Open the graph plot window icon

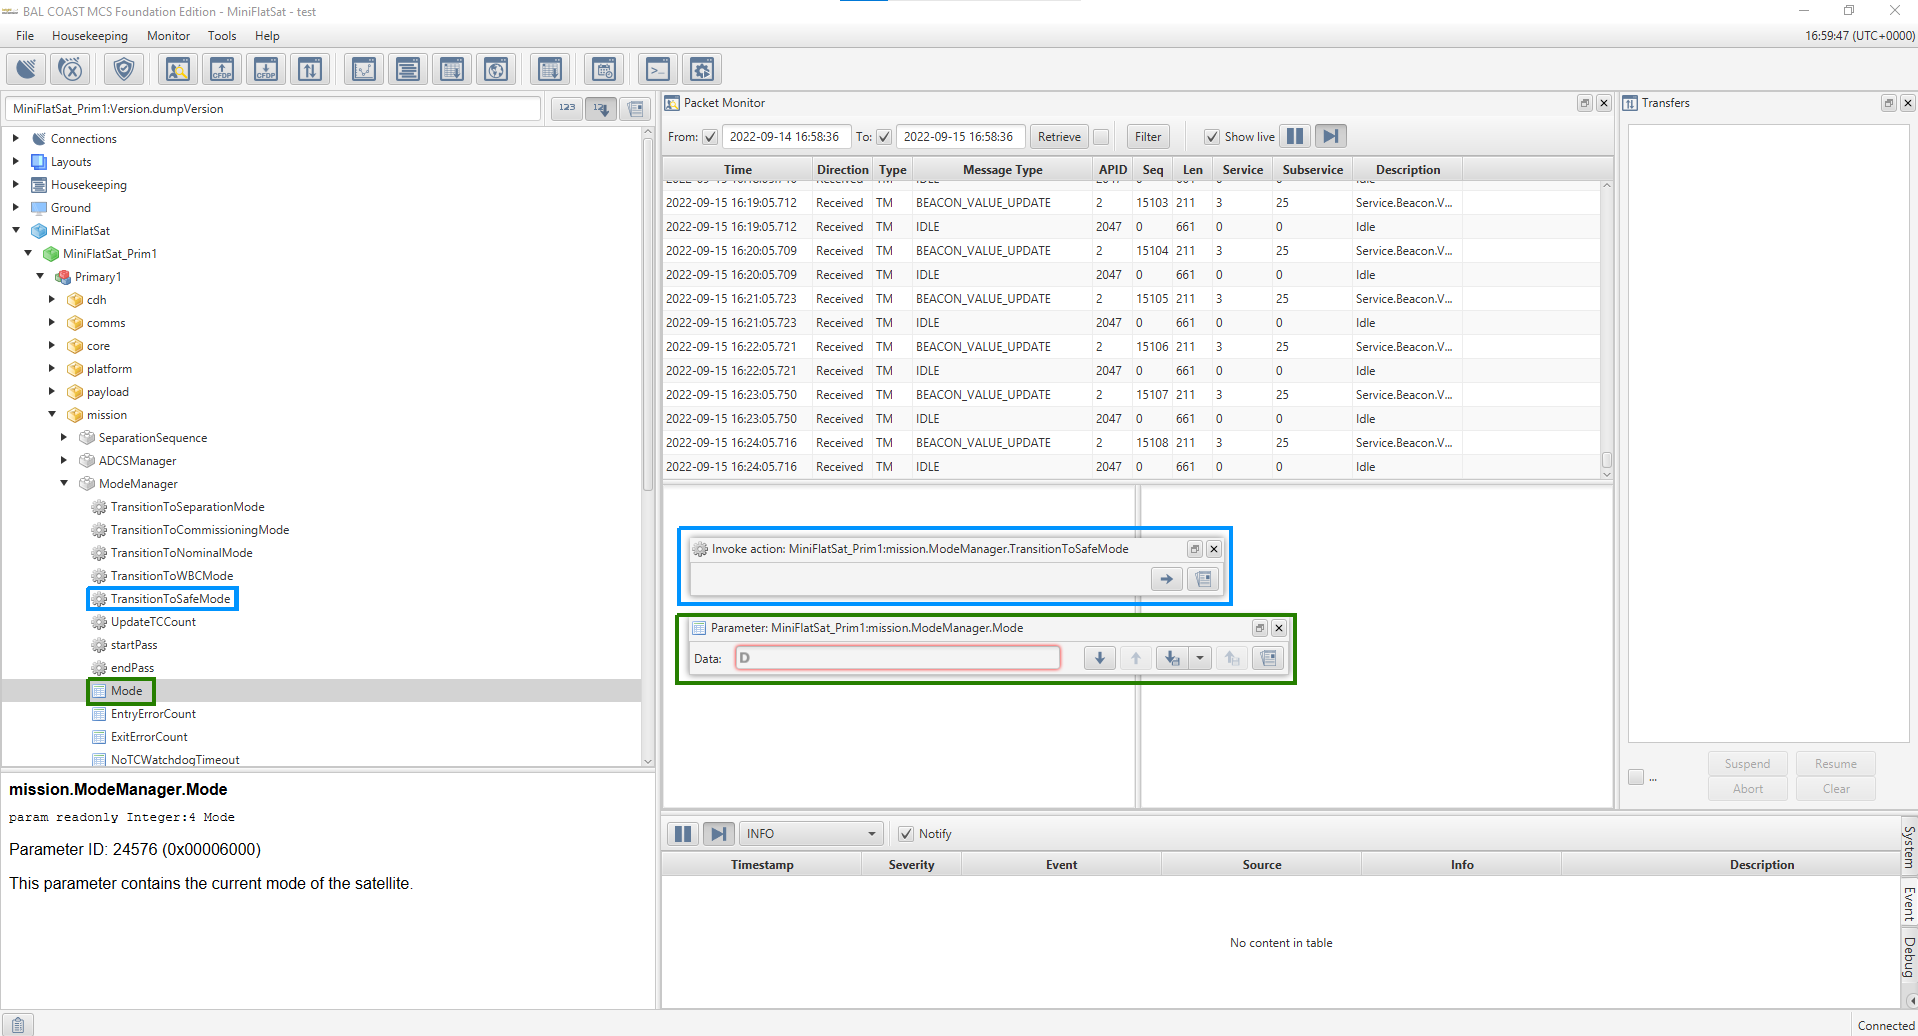tap(364, 69)
